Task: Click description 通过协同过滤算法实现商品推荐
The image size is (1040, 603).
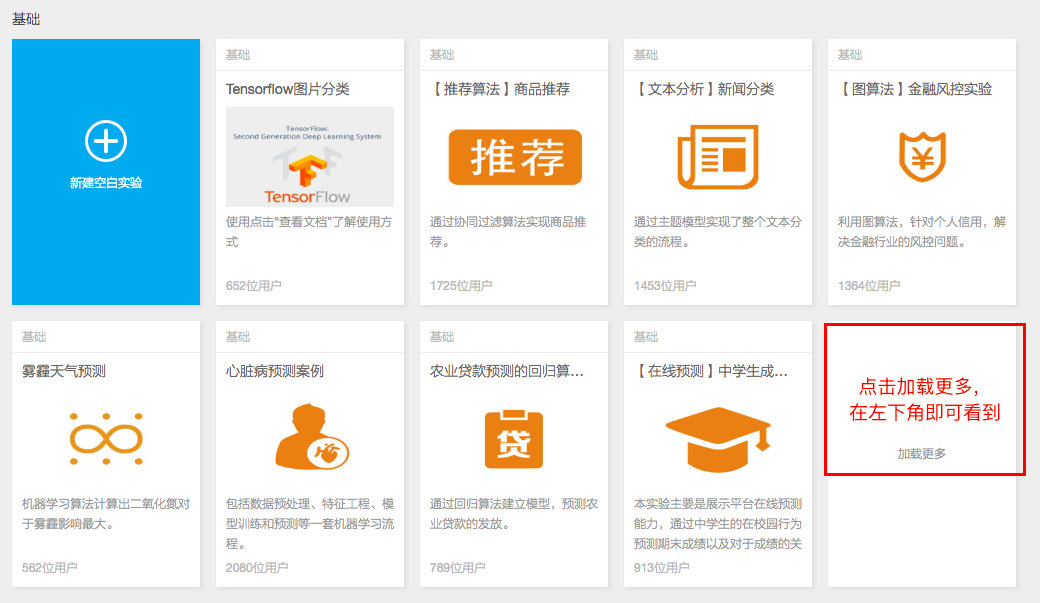Action: click(x=508, y=232)
